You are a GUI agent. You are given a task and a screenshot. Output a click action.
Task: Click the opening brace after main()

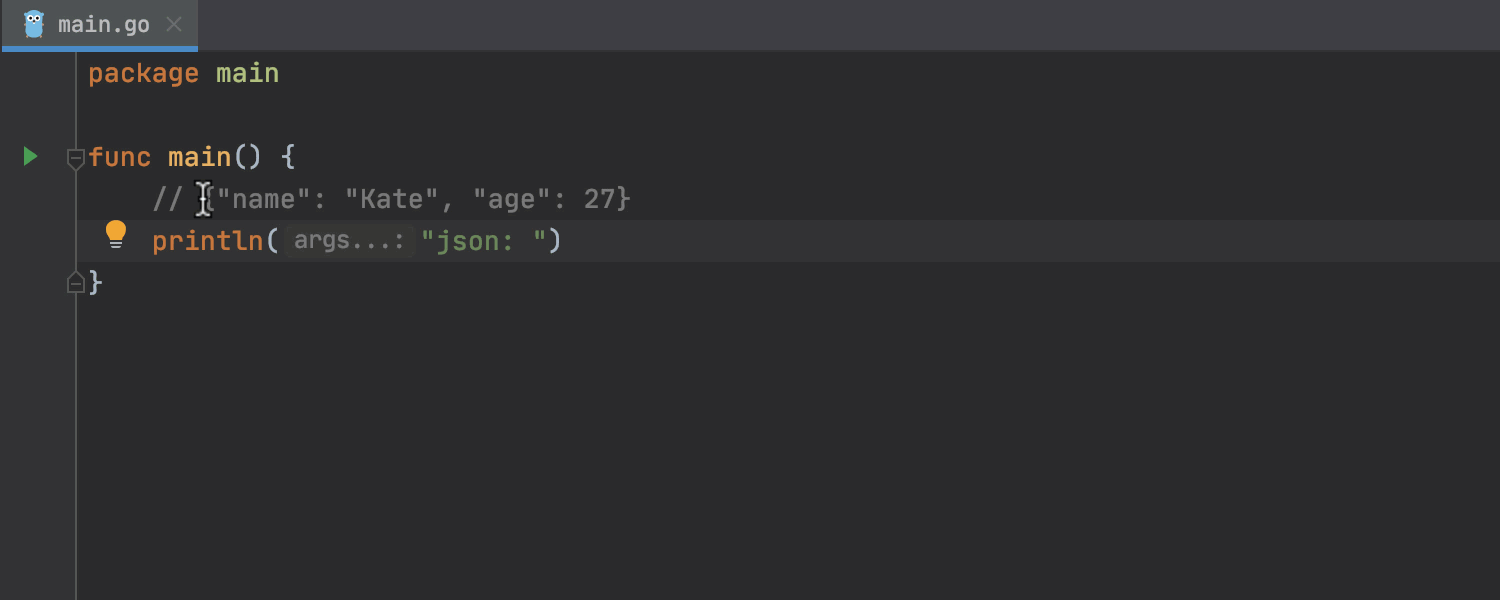coord(288,157)
